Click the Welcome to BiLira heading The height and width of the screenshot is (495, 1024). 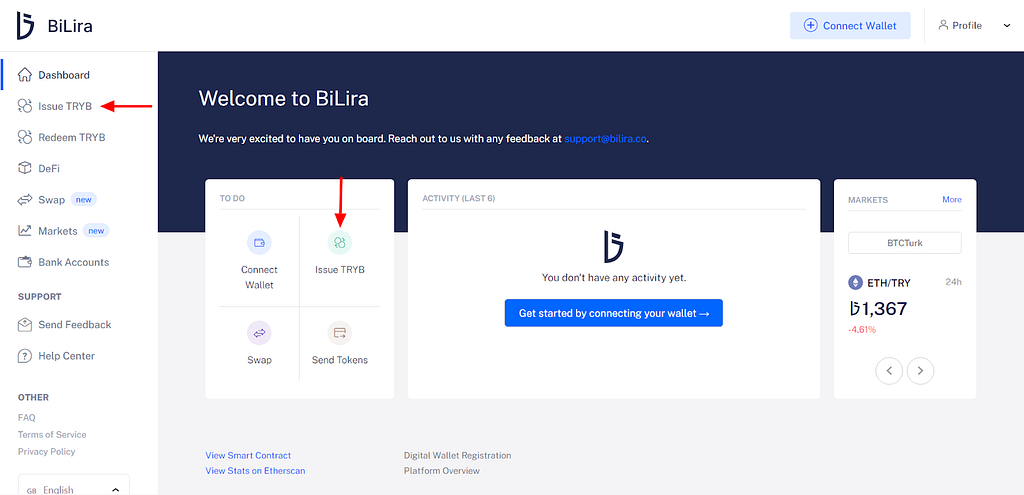283,98
